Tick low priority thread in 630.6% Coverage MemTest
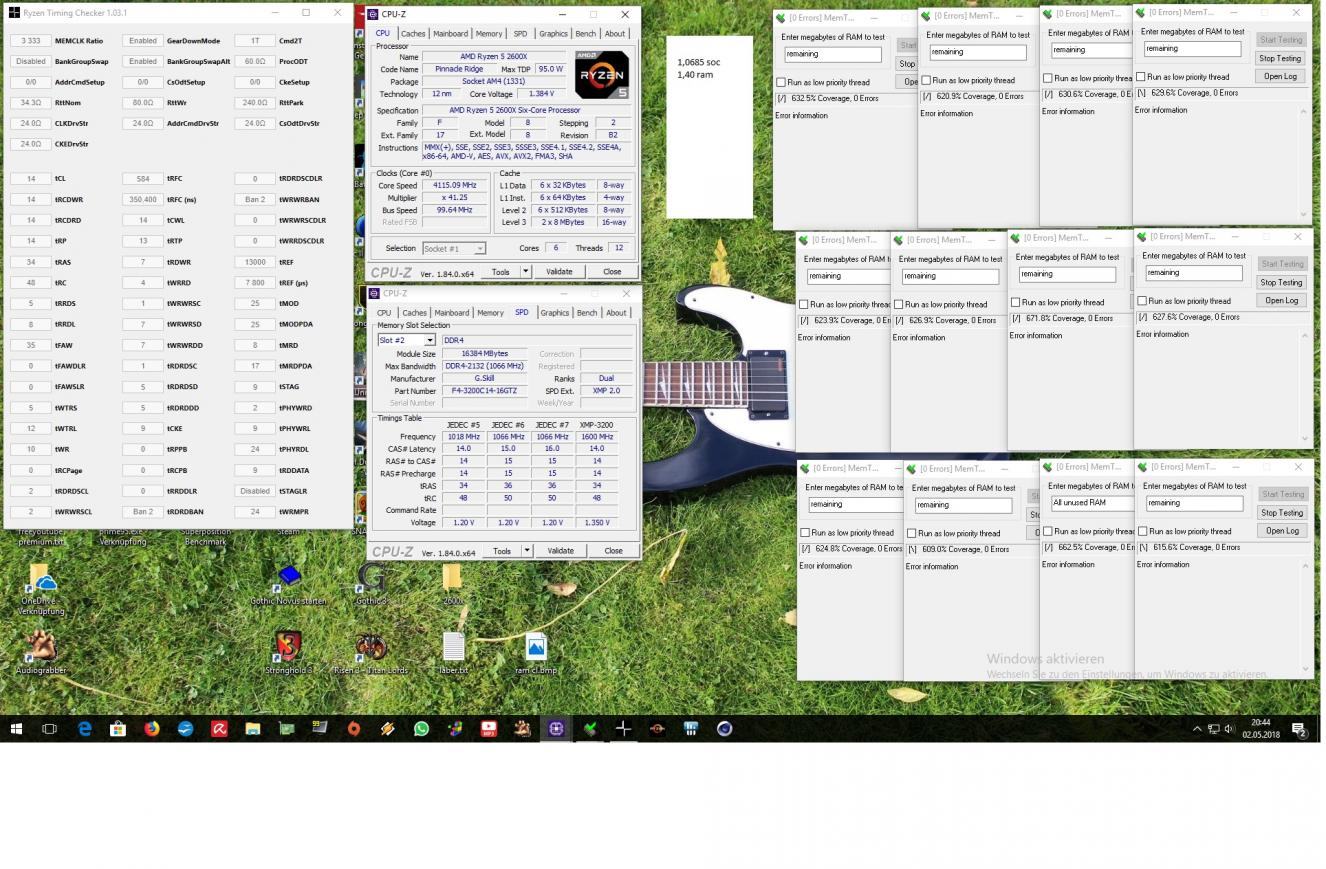This screenshot has height=869, width=1326. coord(1047,78)
